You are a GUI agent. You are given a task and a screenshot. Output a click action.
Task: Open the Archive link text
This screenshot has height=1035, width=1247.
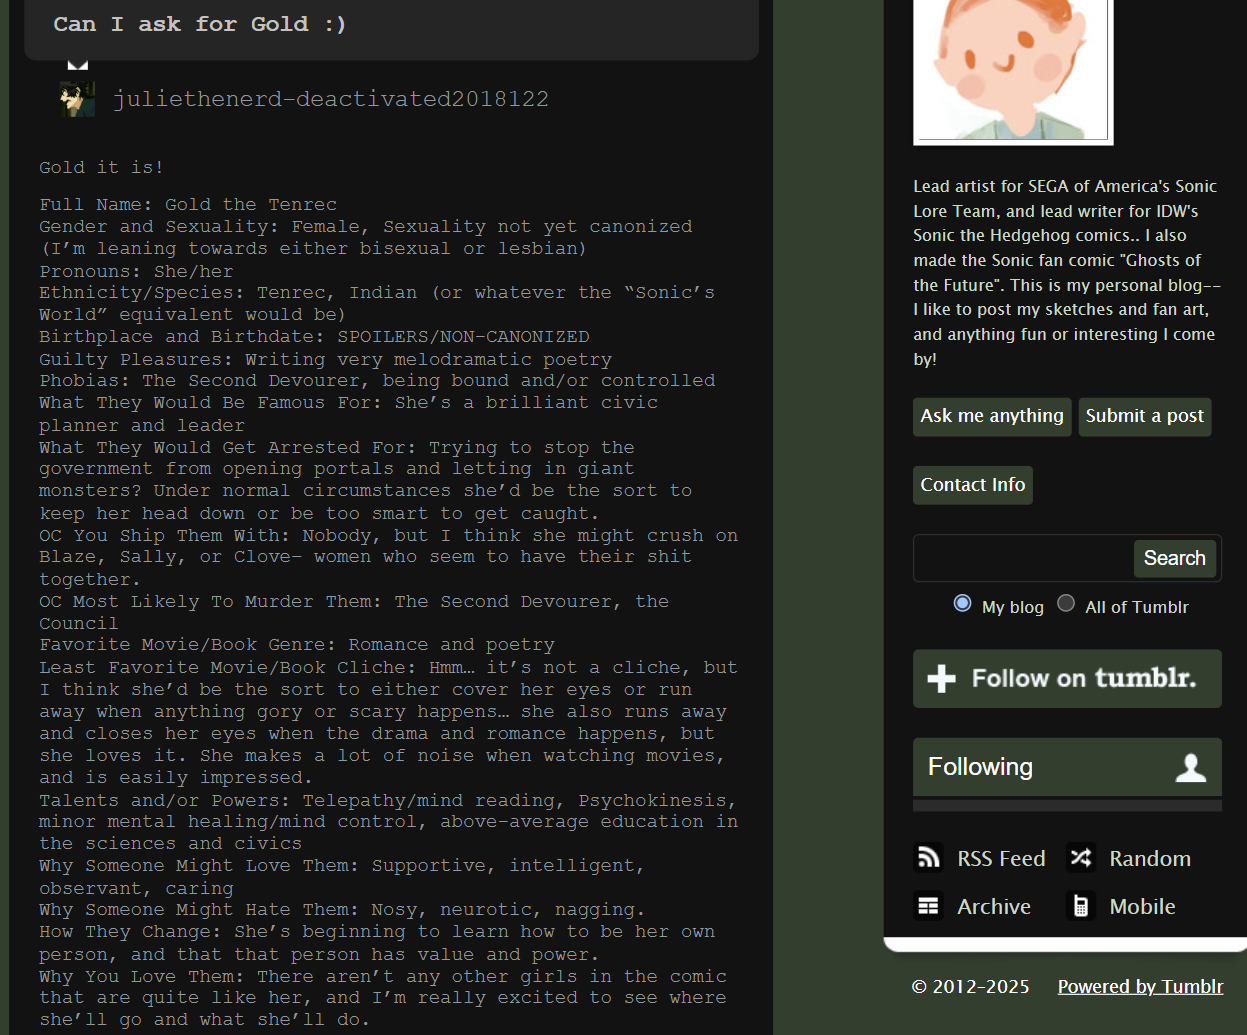[994, 906]
